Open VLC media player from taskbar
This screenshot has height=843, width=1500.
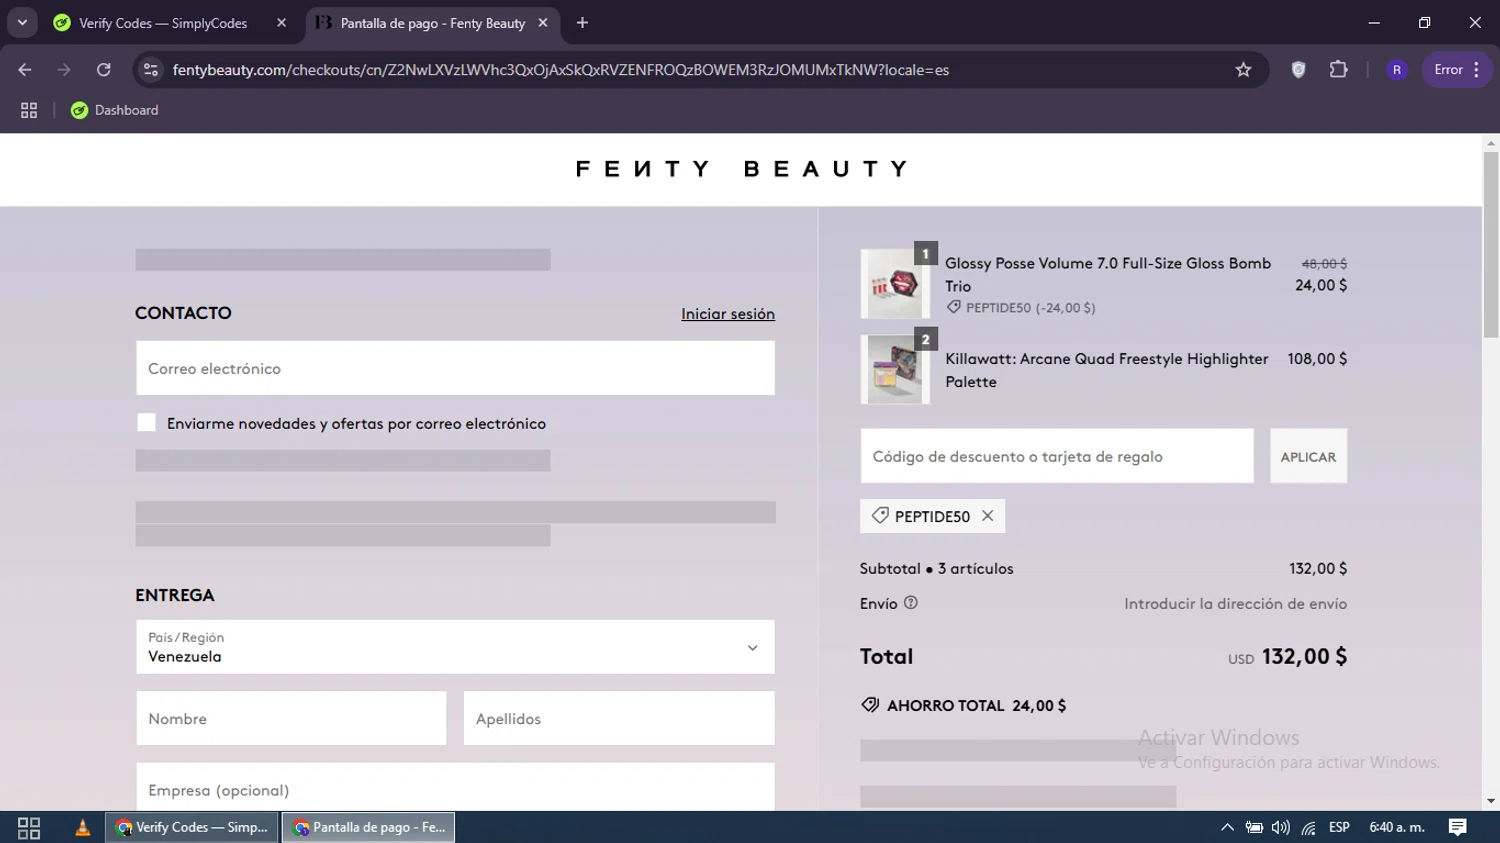tap(83, 827)
